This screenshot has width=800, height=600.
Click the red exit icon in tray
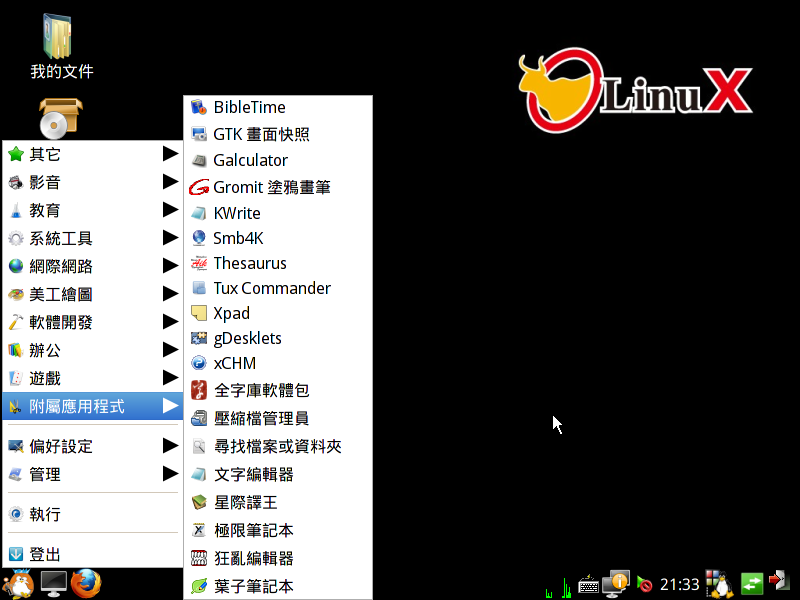click(x=779, y=582)
